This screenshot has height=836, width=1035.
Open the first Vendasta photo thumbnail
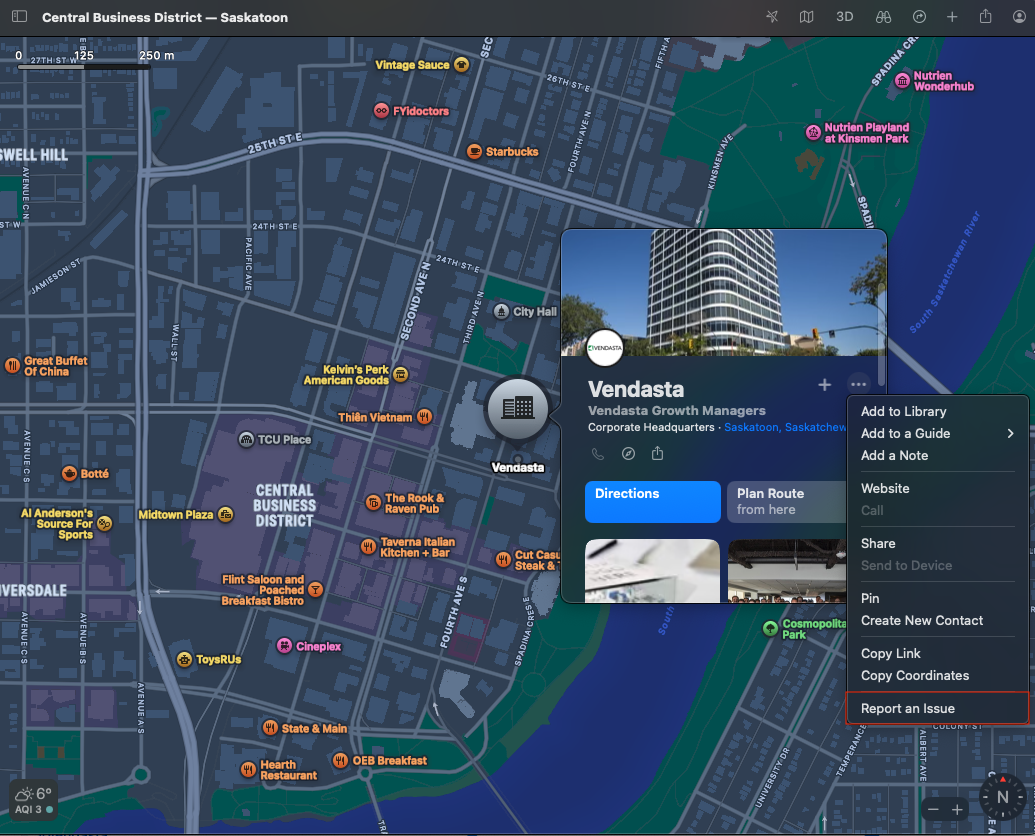tap(652, 571)
